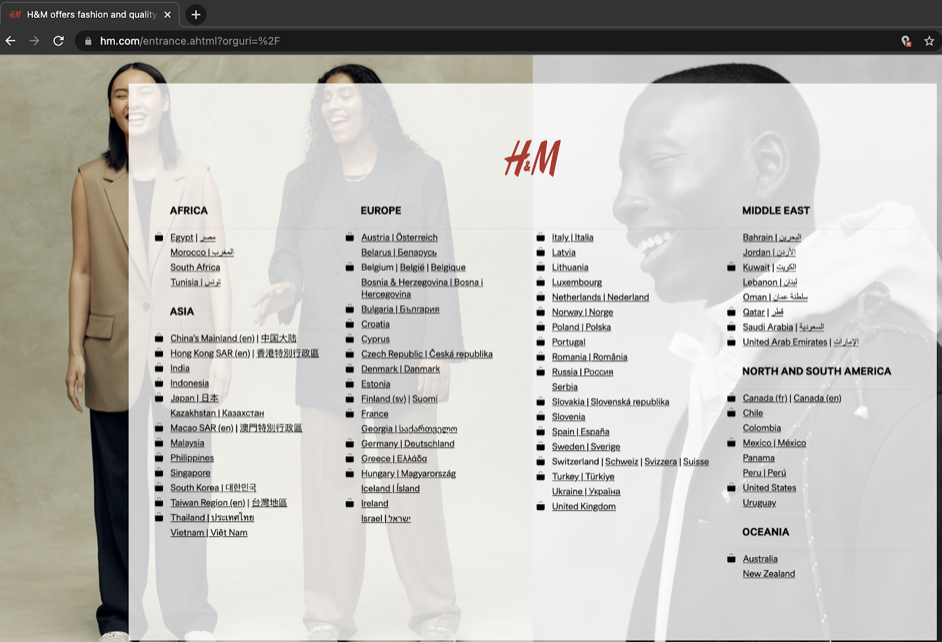Select the Malaysia link
Viewport: 942px width, 642px height.
pyautogui.click(x=187, y=443)
